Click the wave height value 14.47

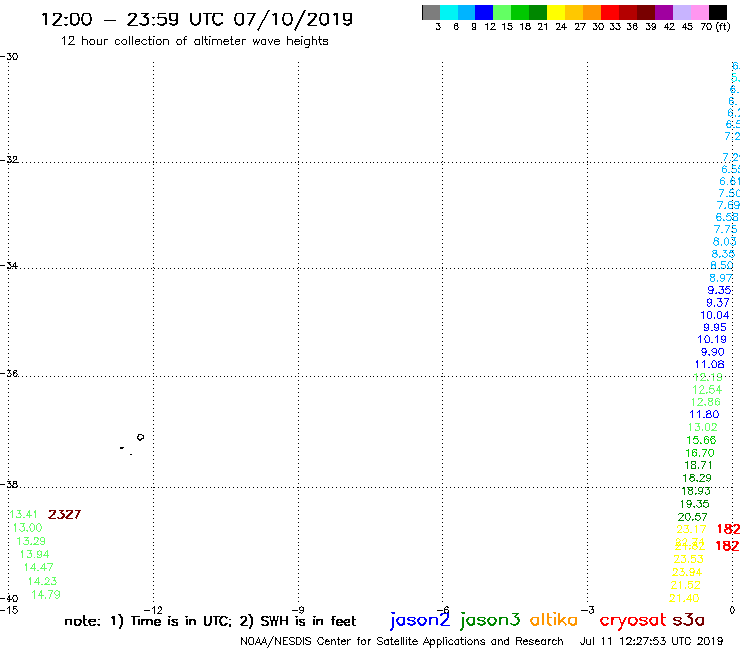38,567
